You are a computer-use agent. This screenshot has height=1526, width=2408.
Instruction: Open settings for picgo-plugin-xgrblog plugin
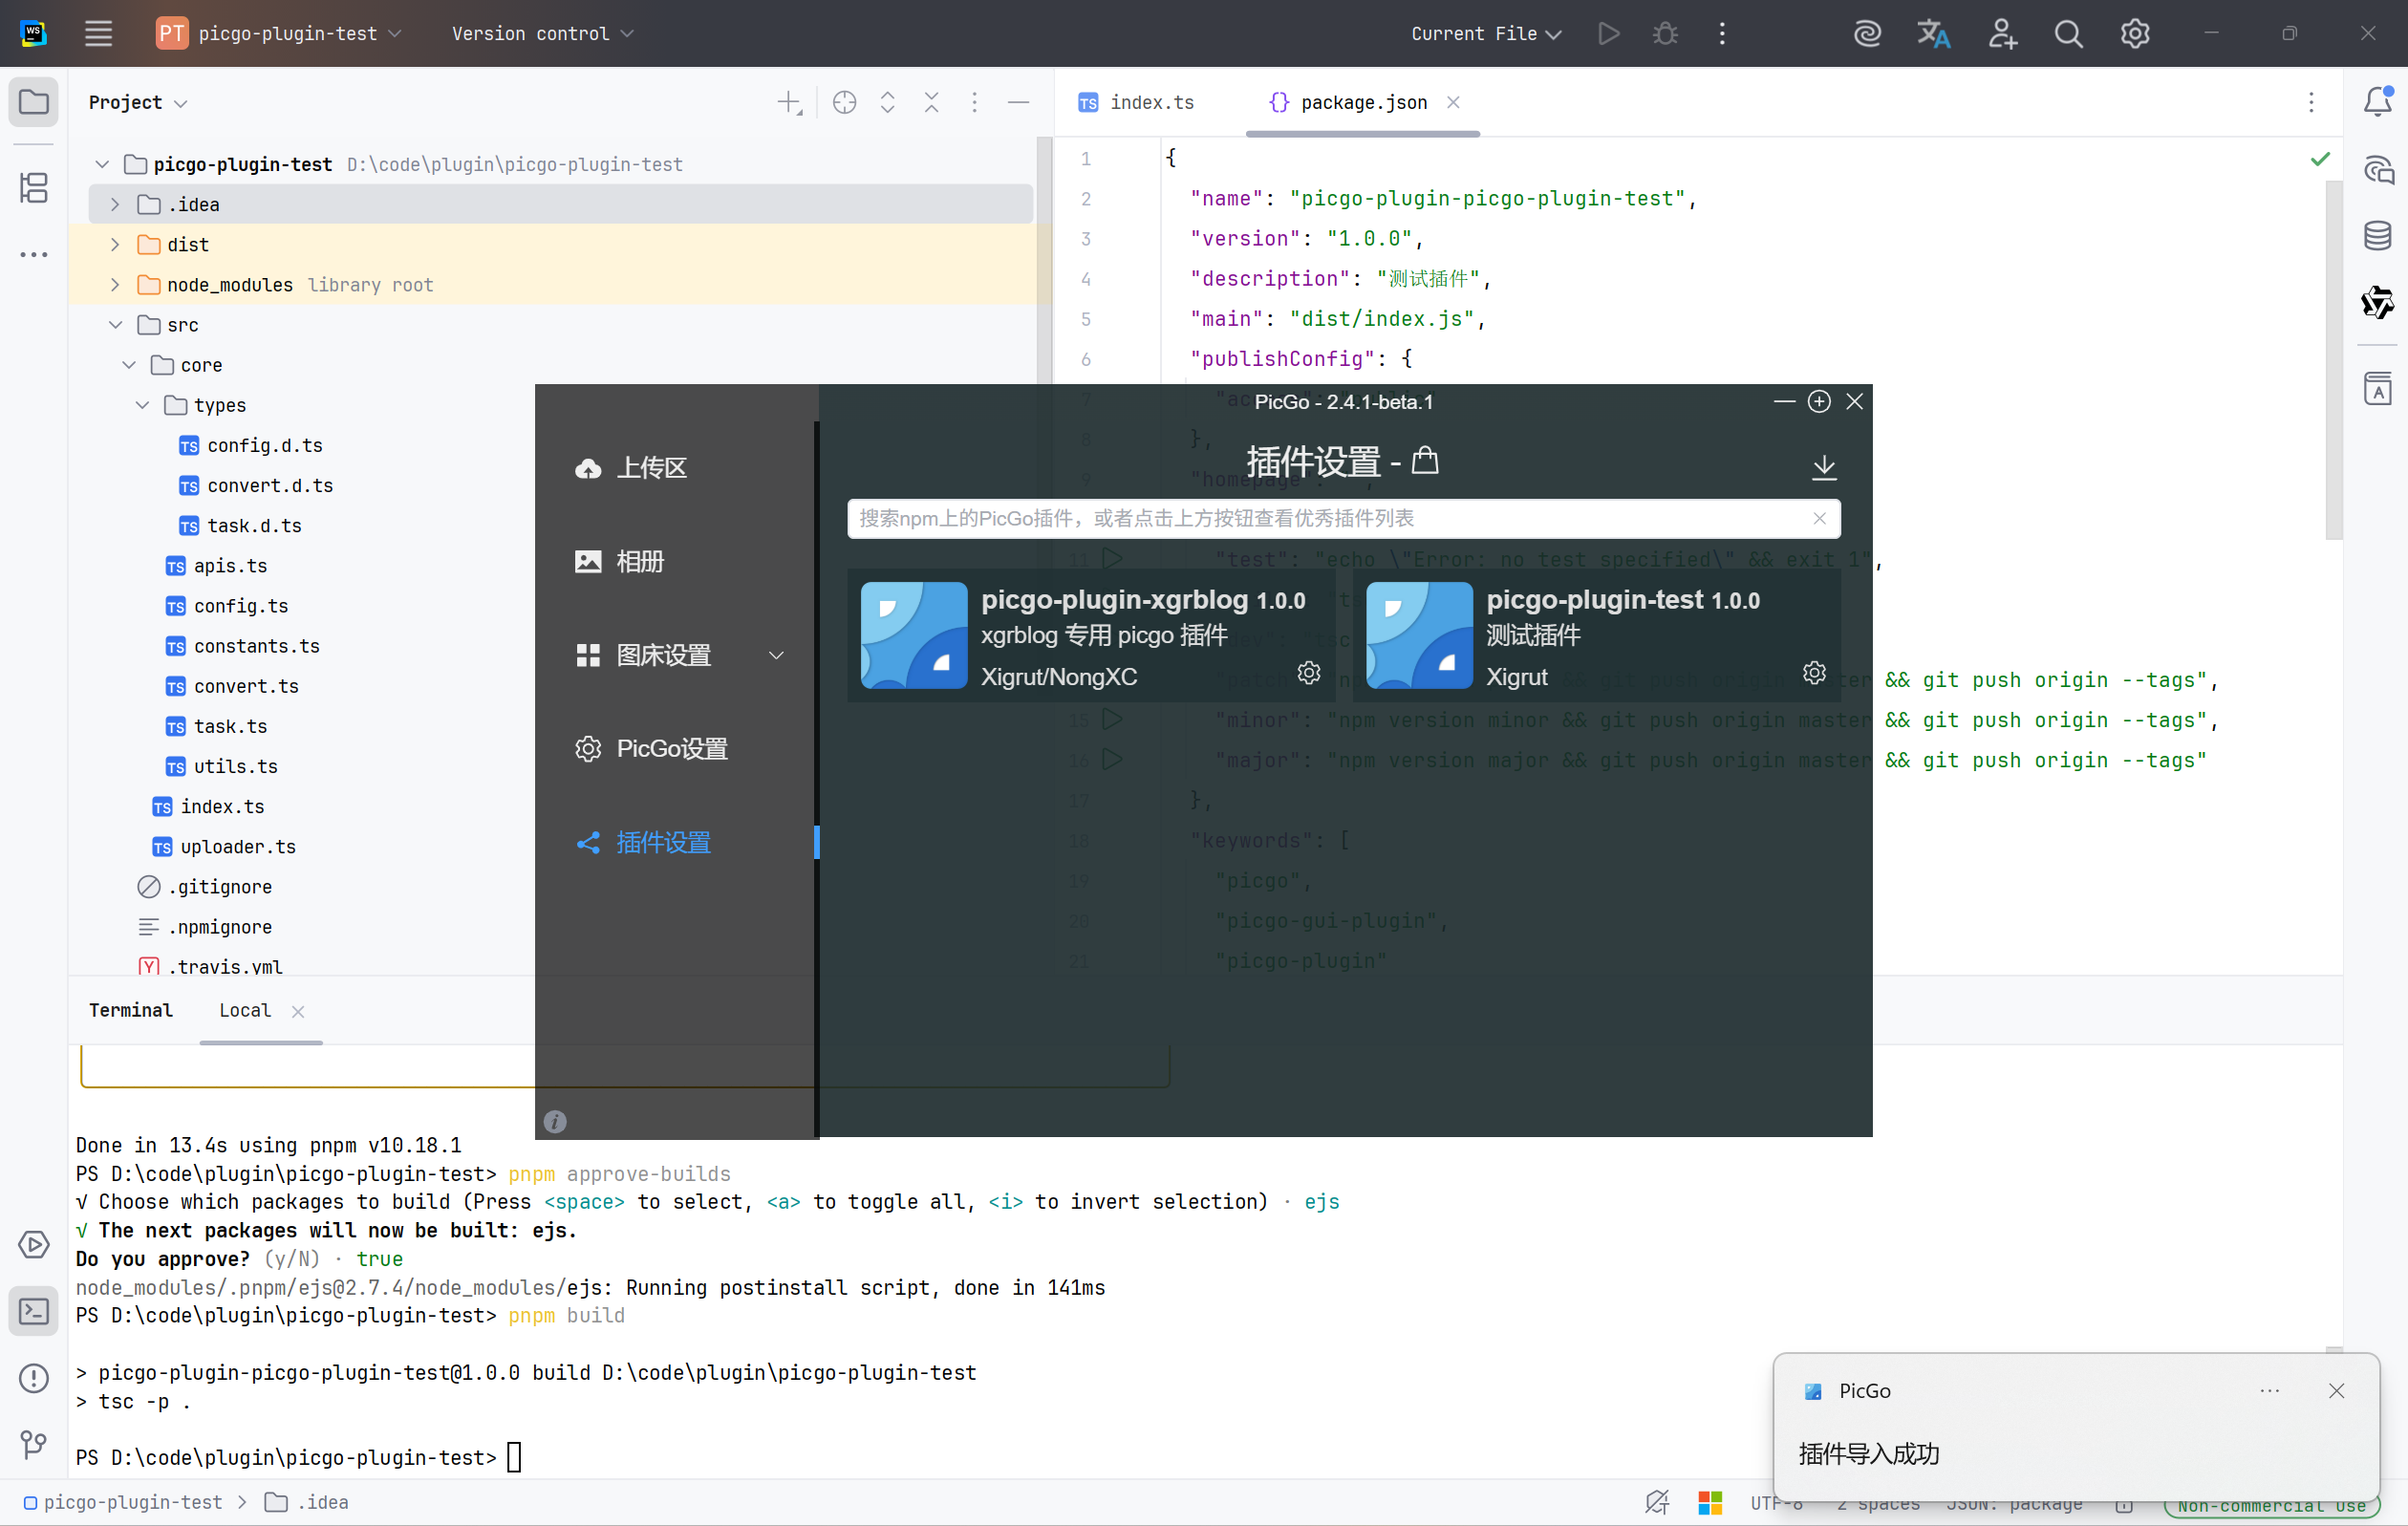[x=1308, y=673]
